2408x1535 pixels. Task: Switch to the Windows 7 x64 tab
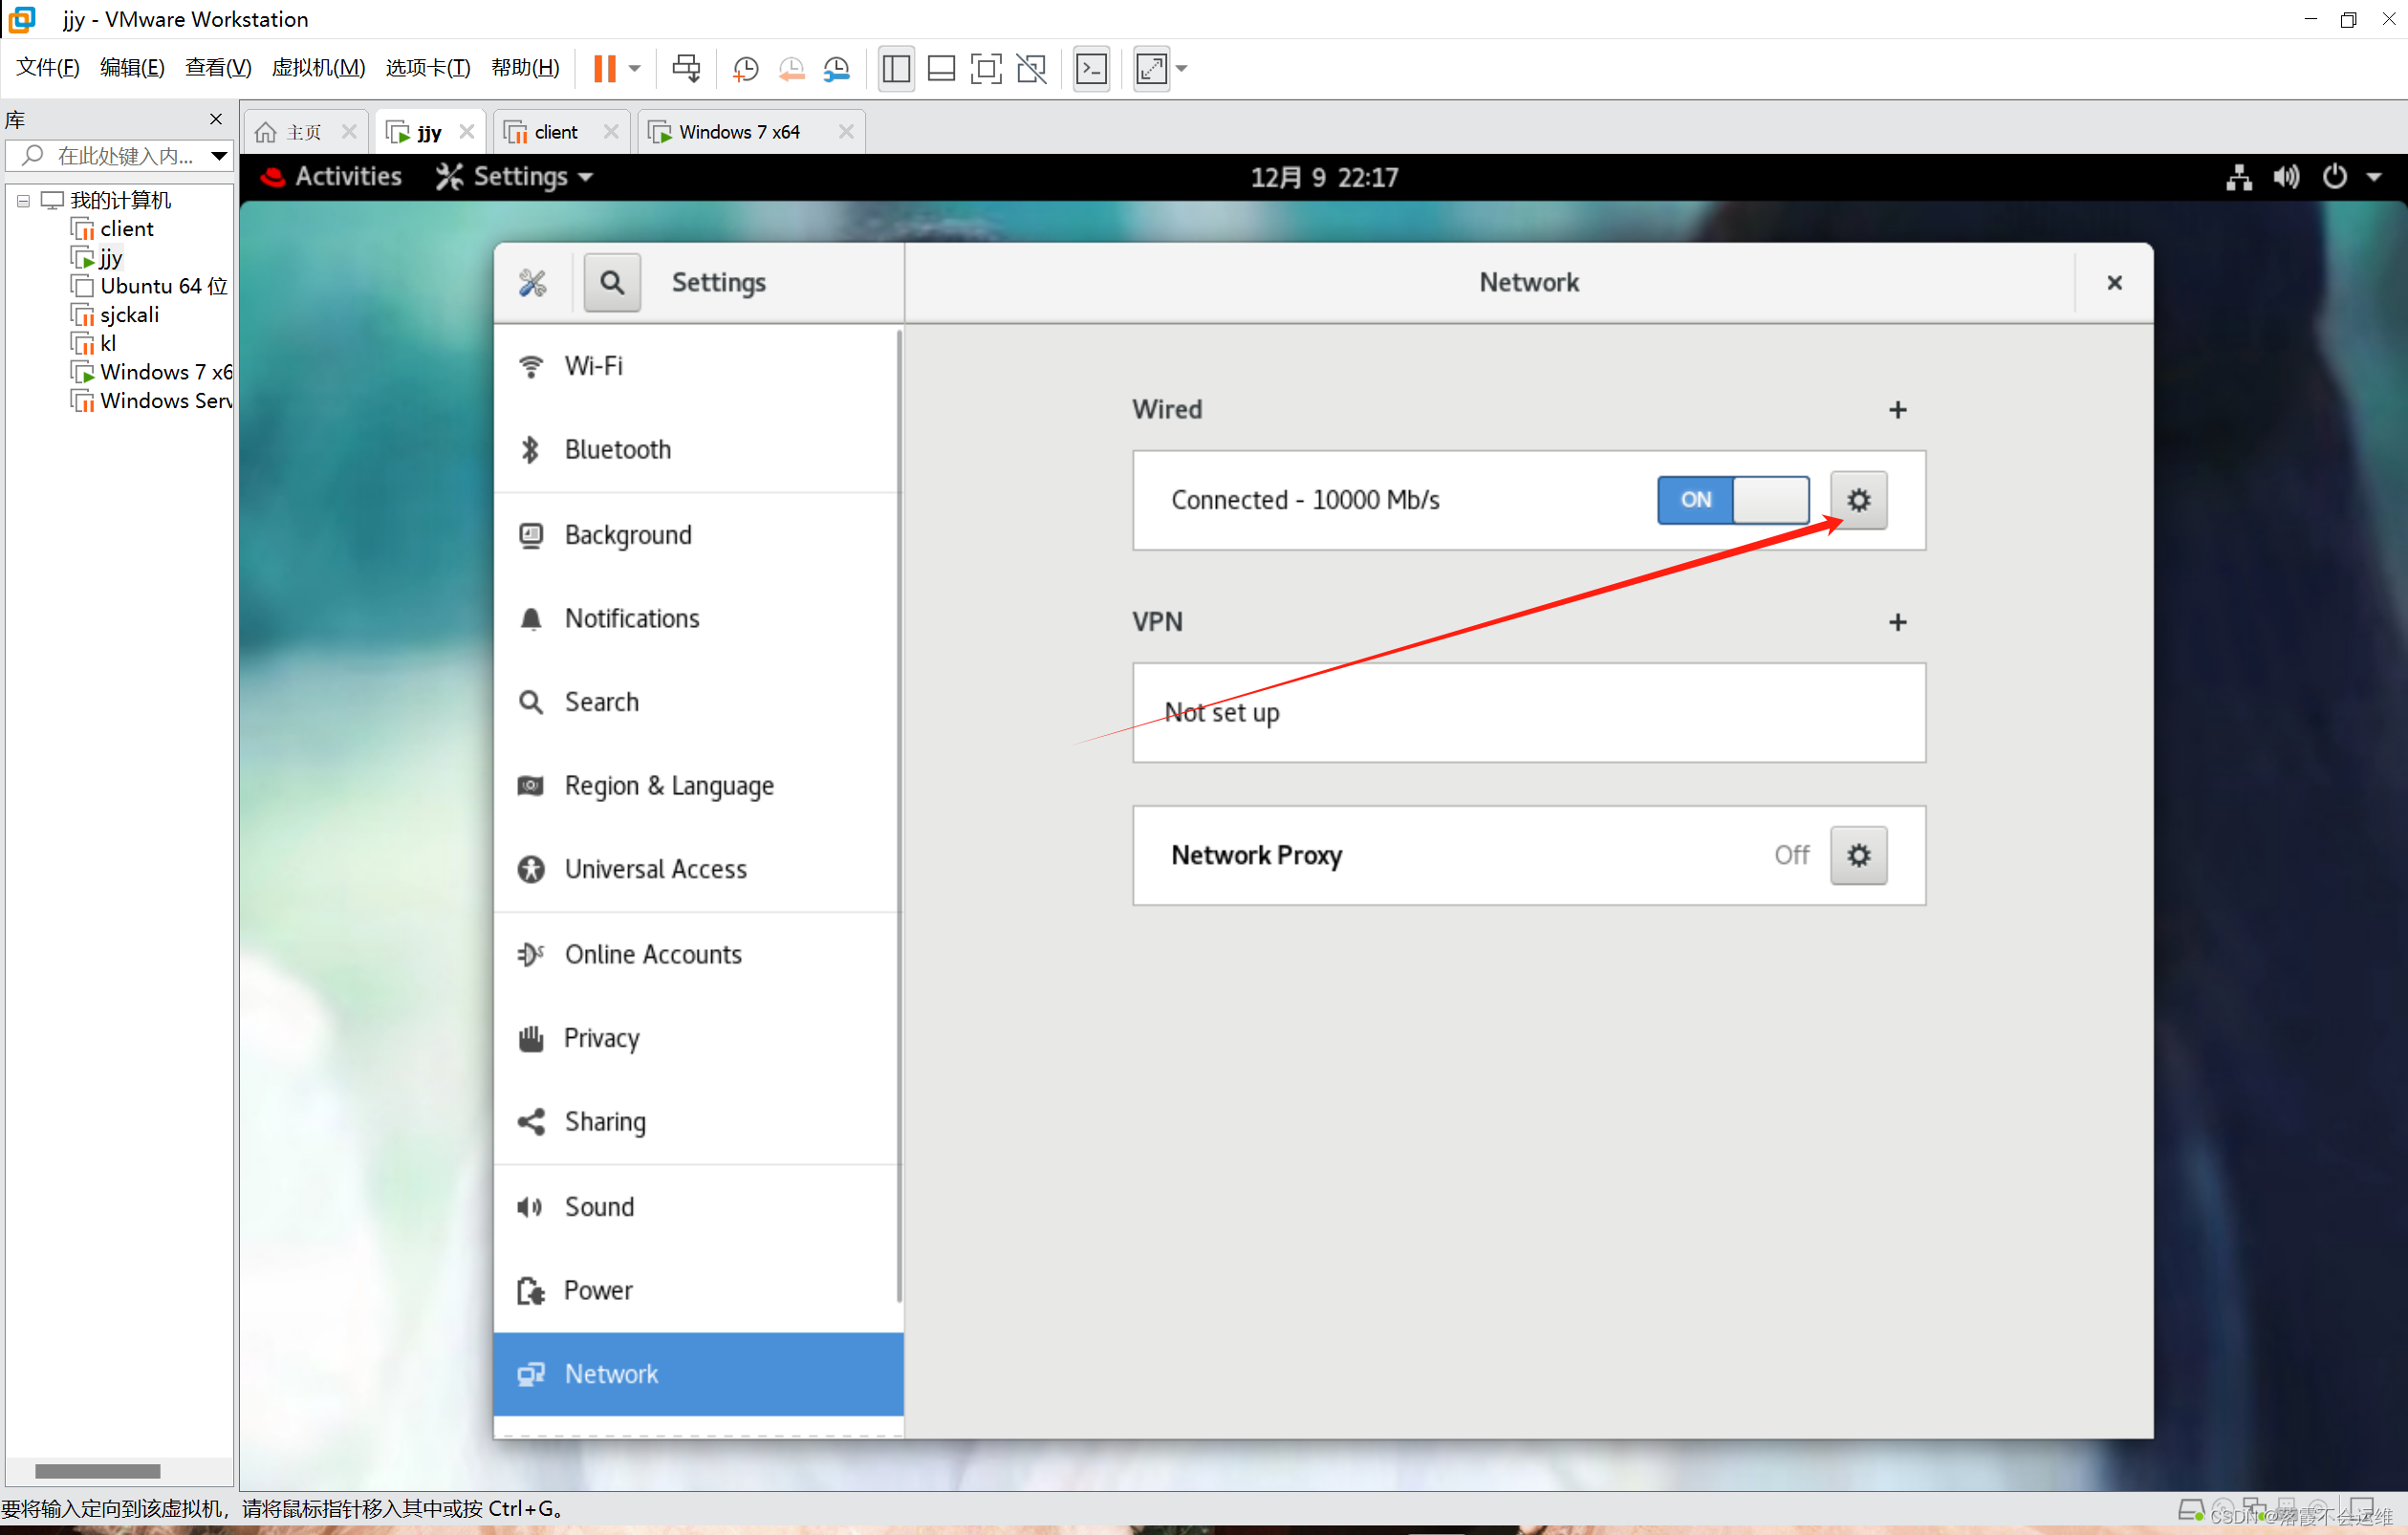click(x=738, y=132)
